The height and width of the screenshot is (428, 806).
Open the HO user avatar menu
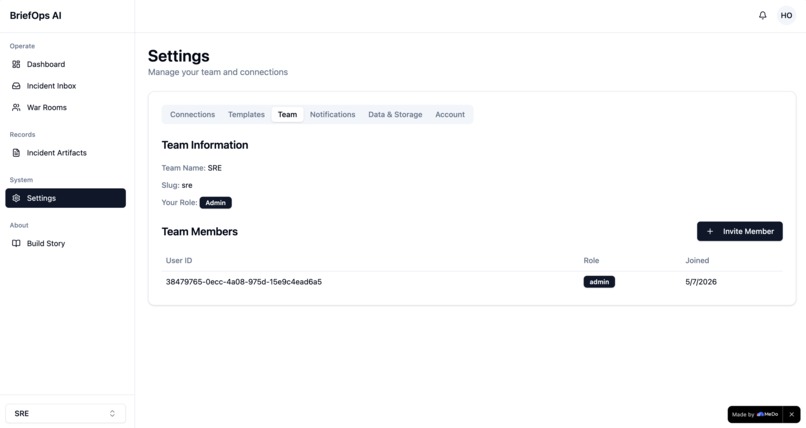pyautogui.click(x=786, y=15)
